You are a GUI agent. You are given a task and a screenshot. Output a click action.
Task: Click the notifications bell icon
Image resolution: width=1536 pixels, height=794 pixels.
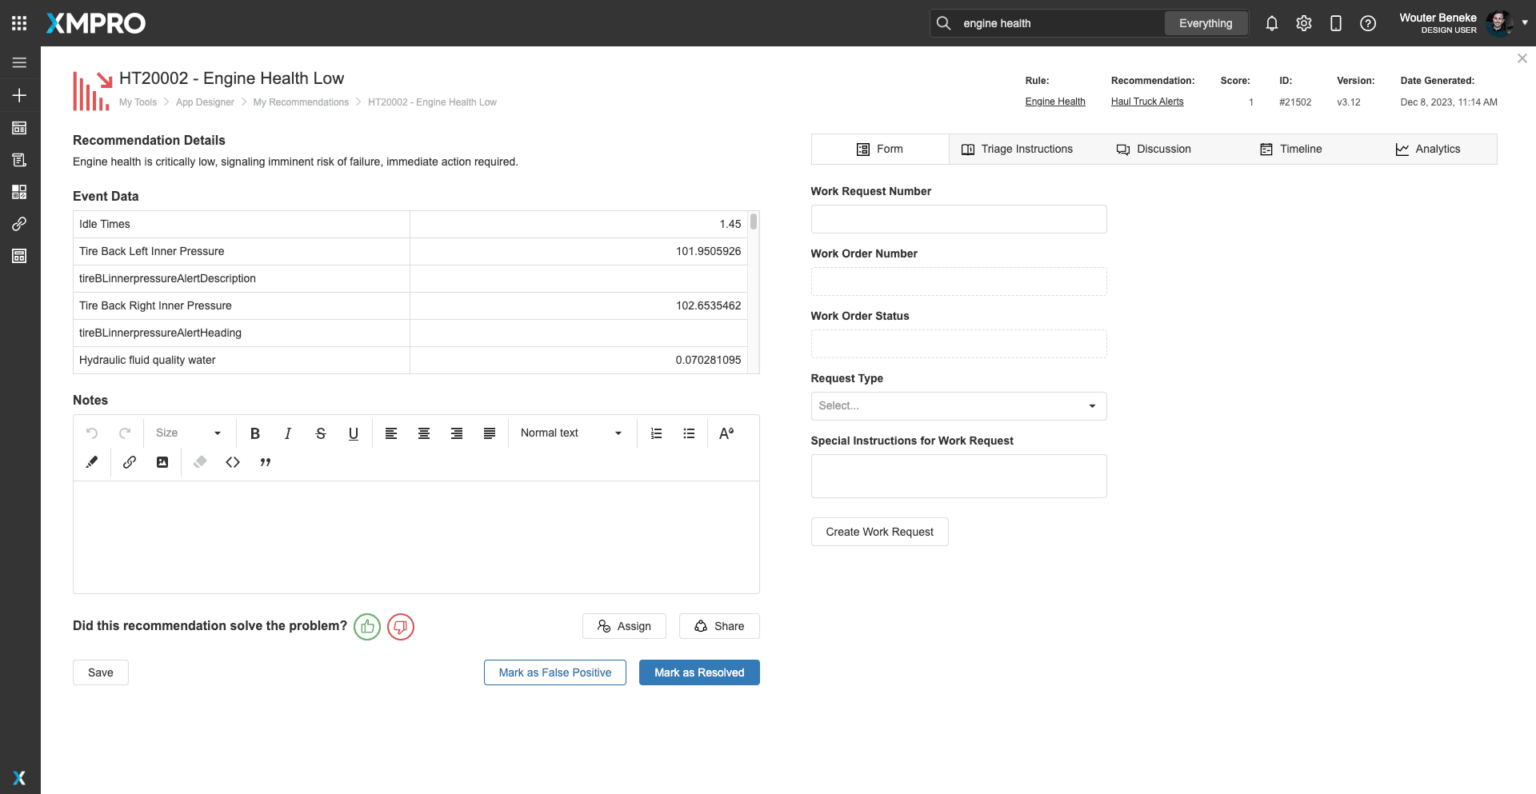pyautogui.click(x=1271, y=23)
